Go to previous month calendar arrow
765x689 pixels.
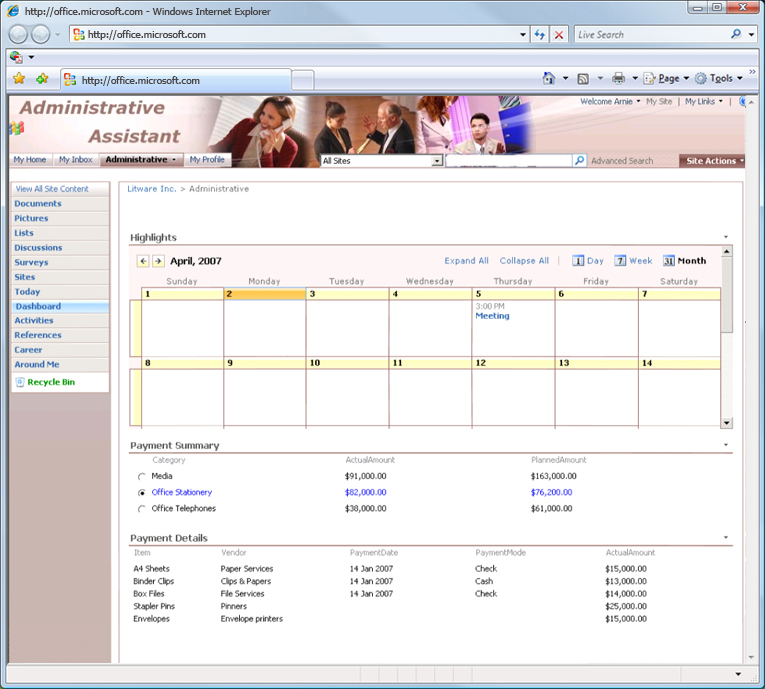(x=143, y=261)
